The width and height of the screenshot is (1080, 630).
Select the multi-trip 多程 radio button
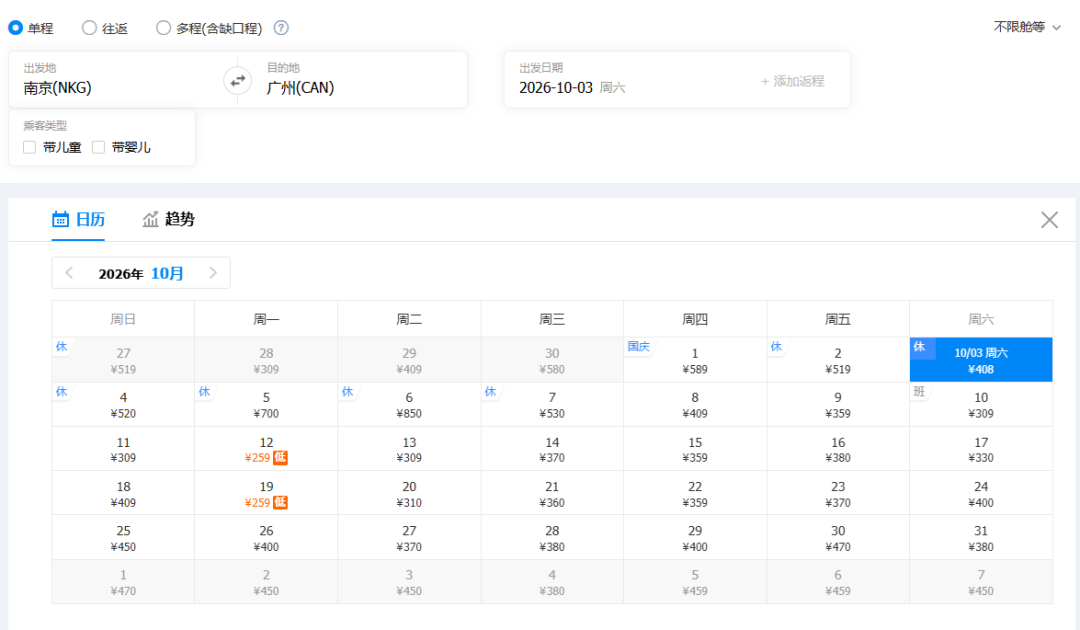(163, 28)
